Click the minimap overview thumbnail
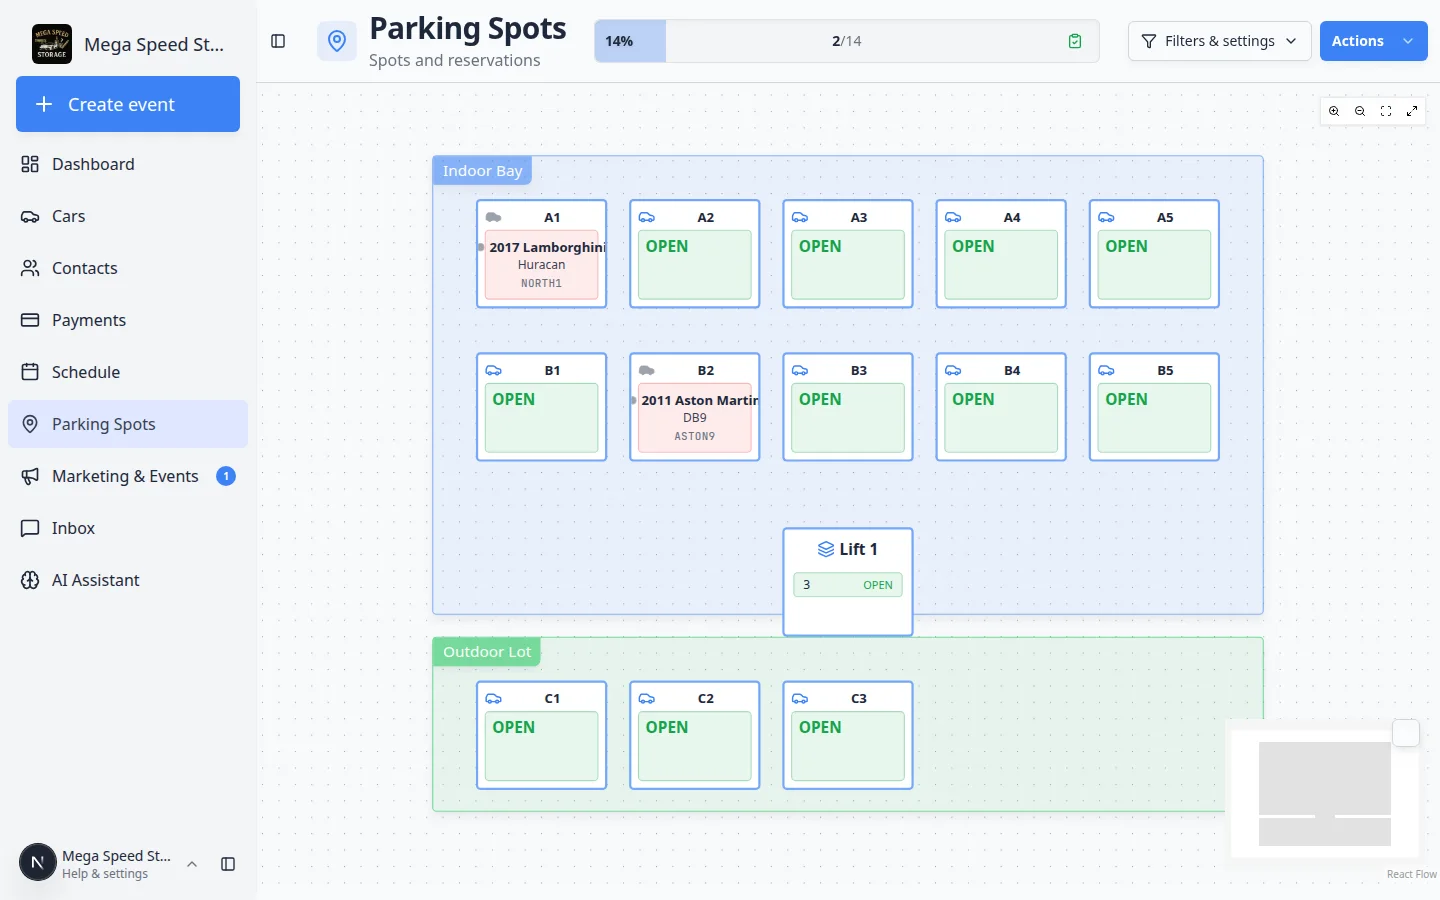Viewport: 1440px width, 900px height. pyautogui.click(x=1324, y=793)
